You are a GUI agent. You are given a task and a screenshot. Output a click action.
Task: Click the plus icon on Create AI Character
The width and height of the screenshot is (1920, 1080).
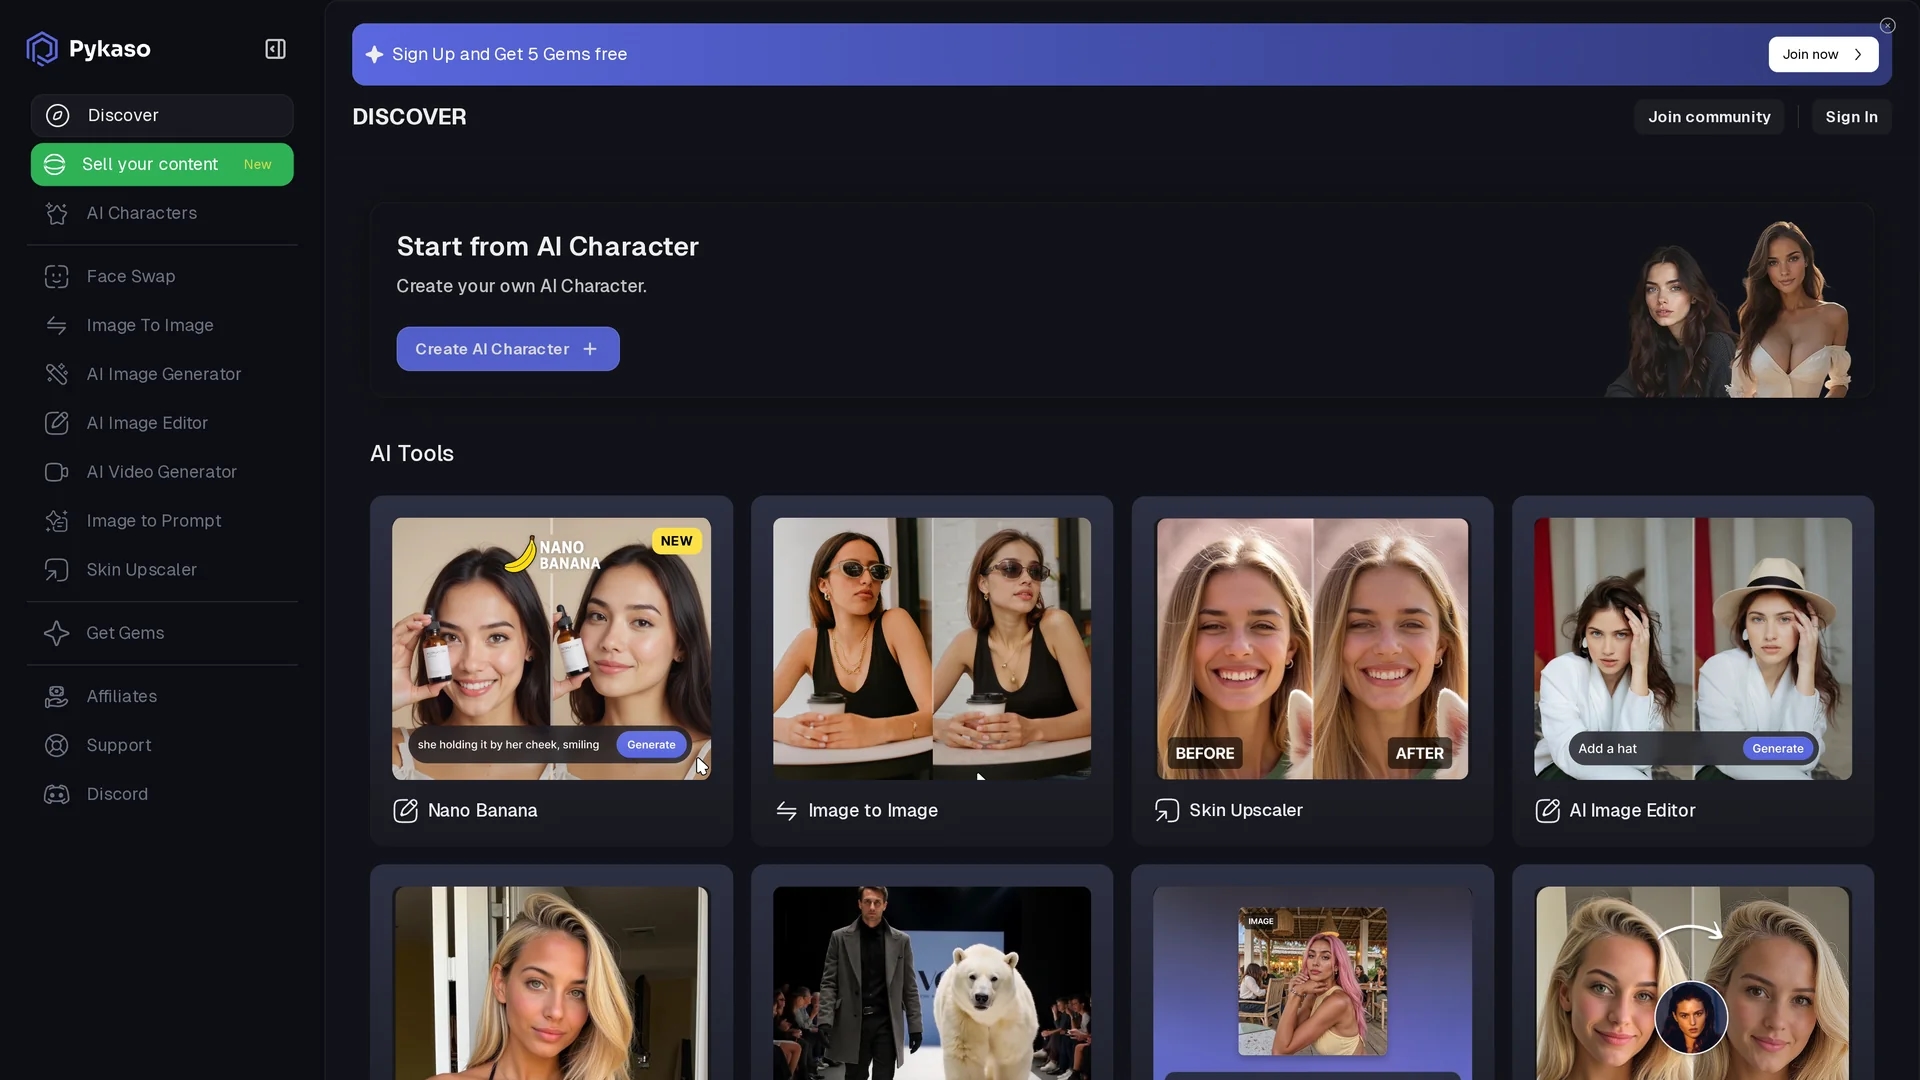click(590, 349)
